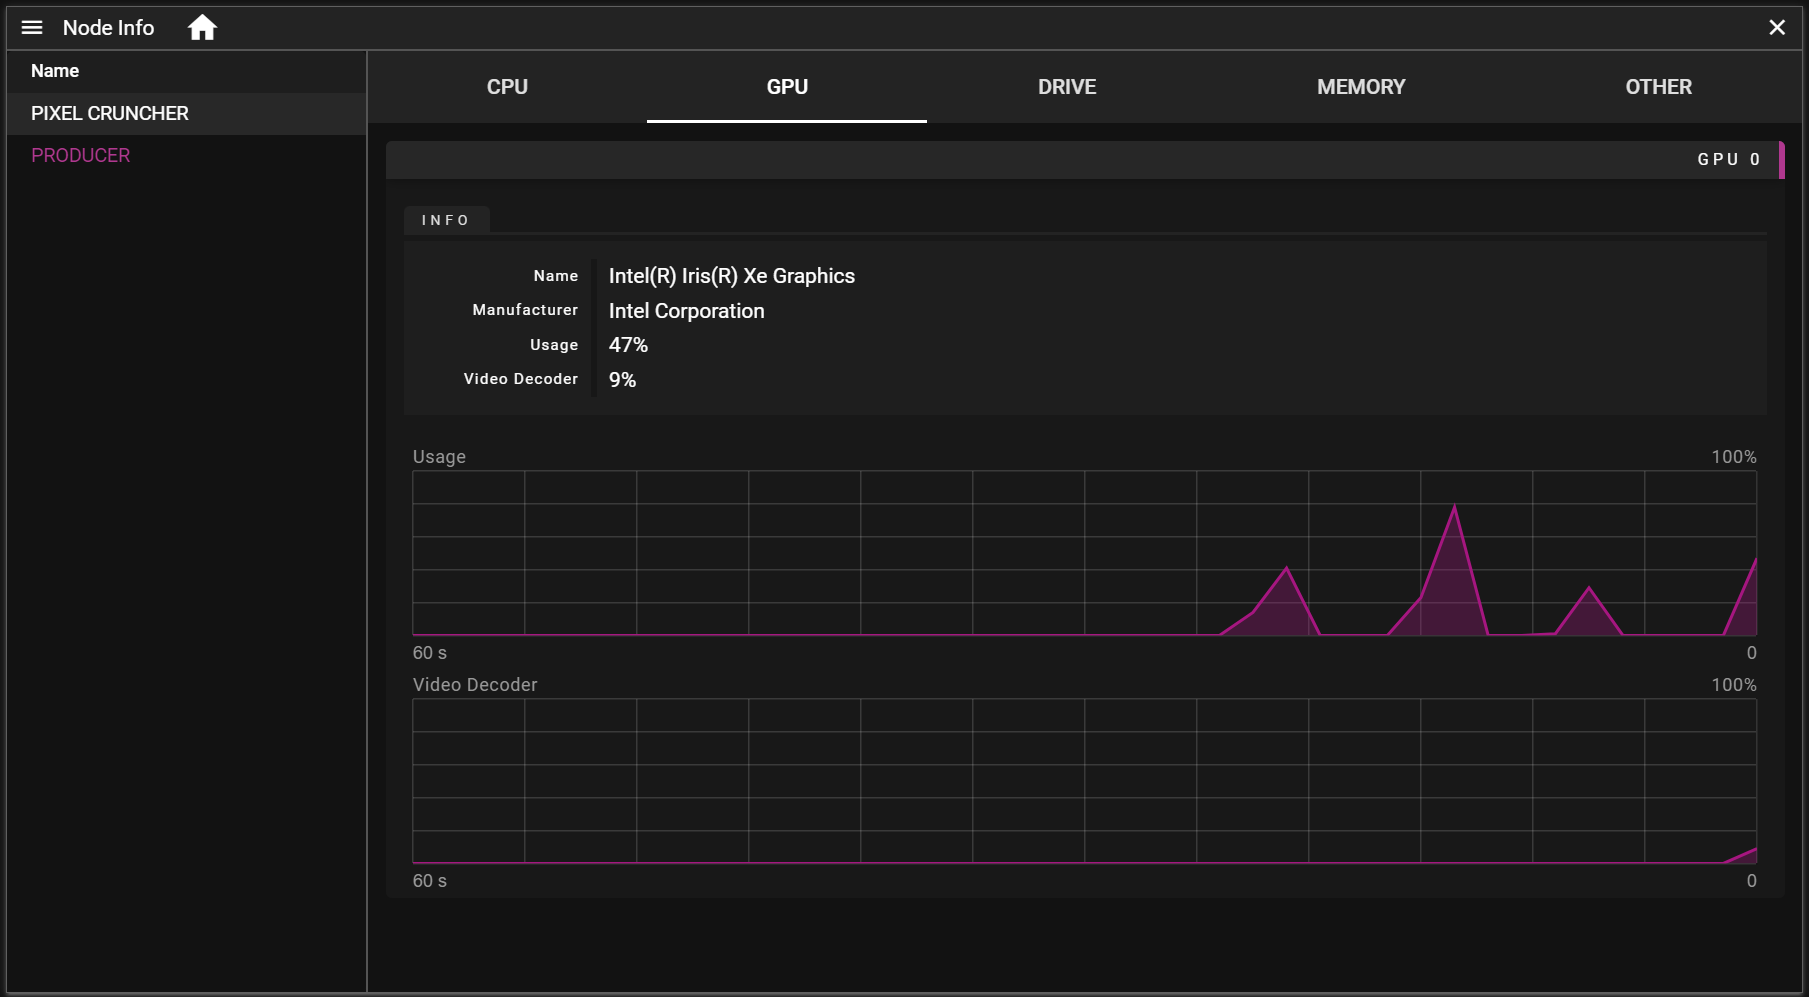Switch to the CPU tab

click(507, 87)
